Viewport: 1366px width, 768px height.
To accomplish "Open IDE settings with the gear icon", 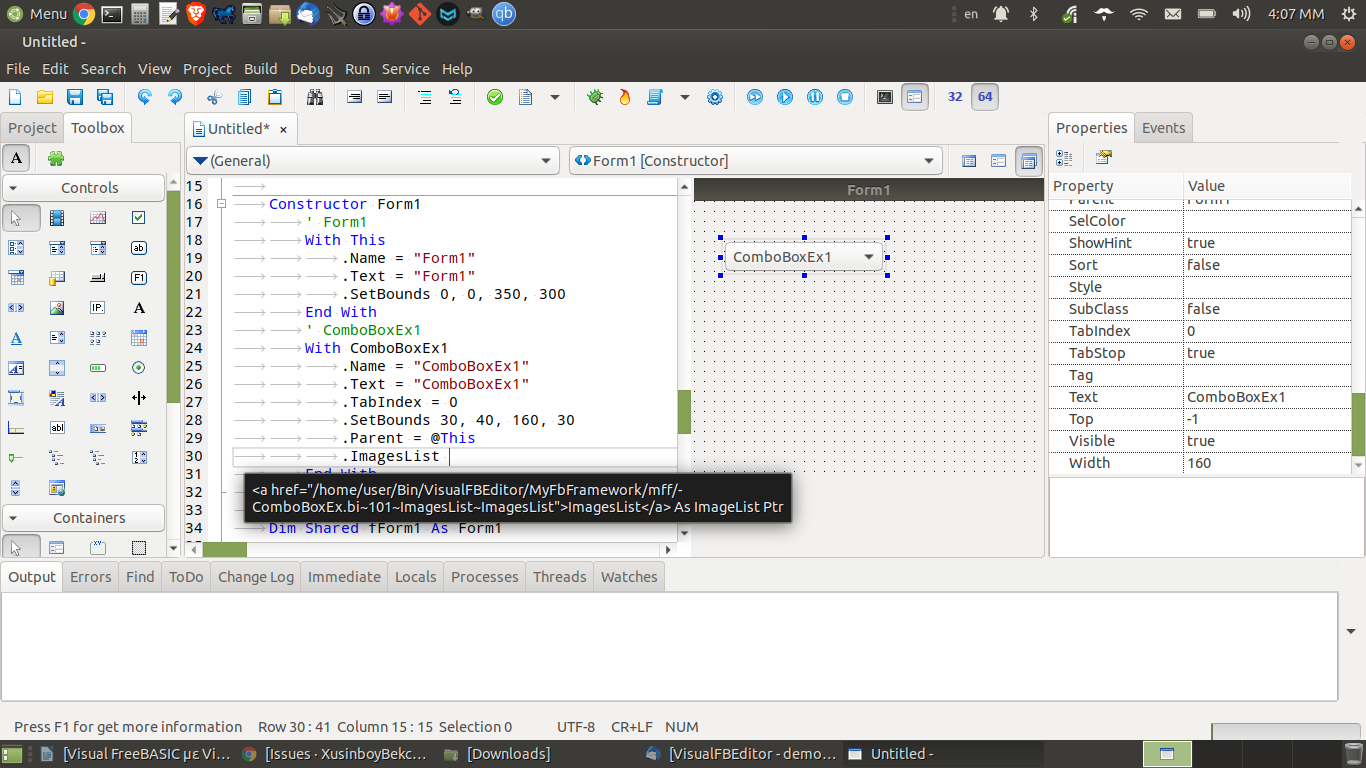I will click(x=715, y=97).
